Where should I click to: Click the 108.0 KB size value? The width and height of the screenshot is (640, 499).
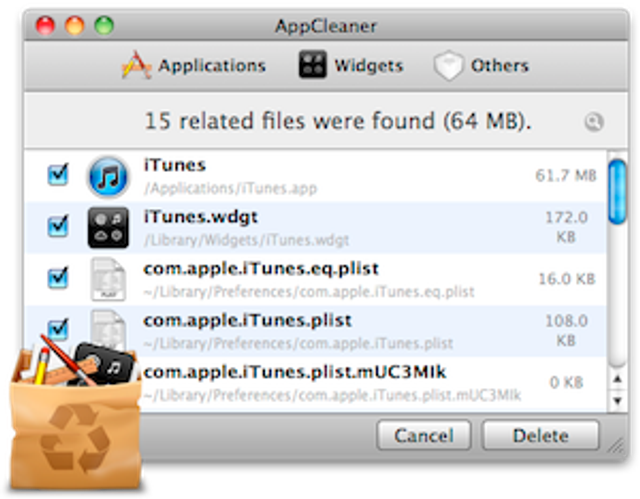coord(567,330)
